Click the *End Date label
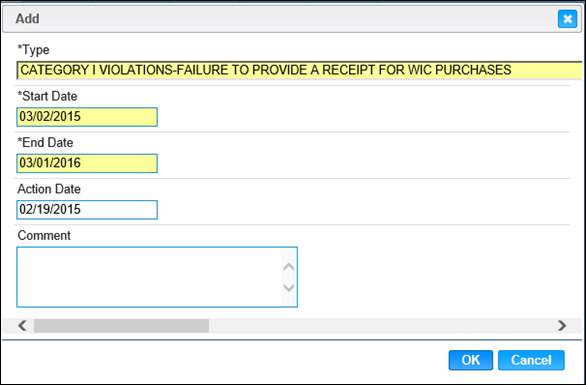 45,142
